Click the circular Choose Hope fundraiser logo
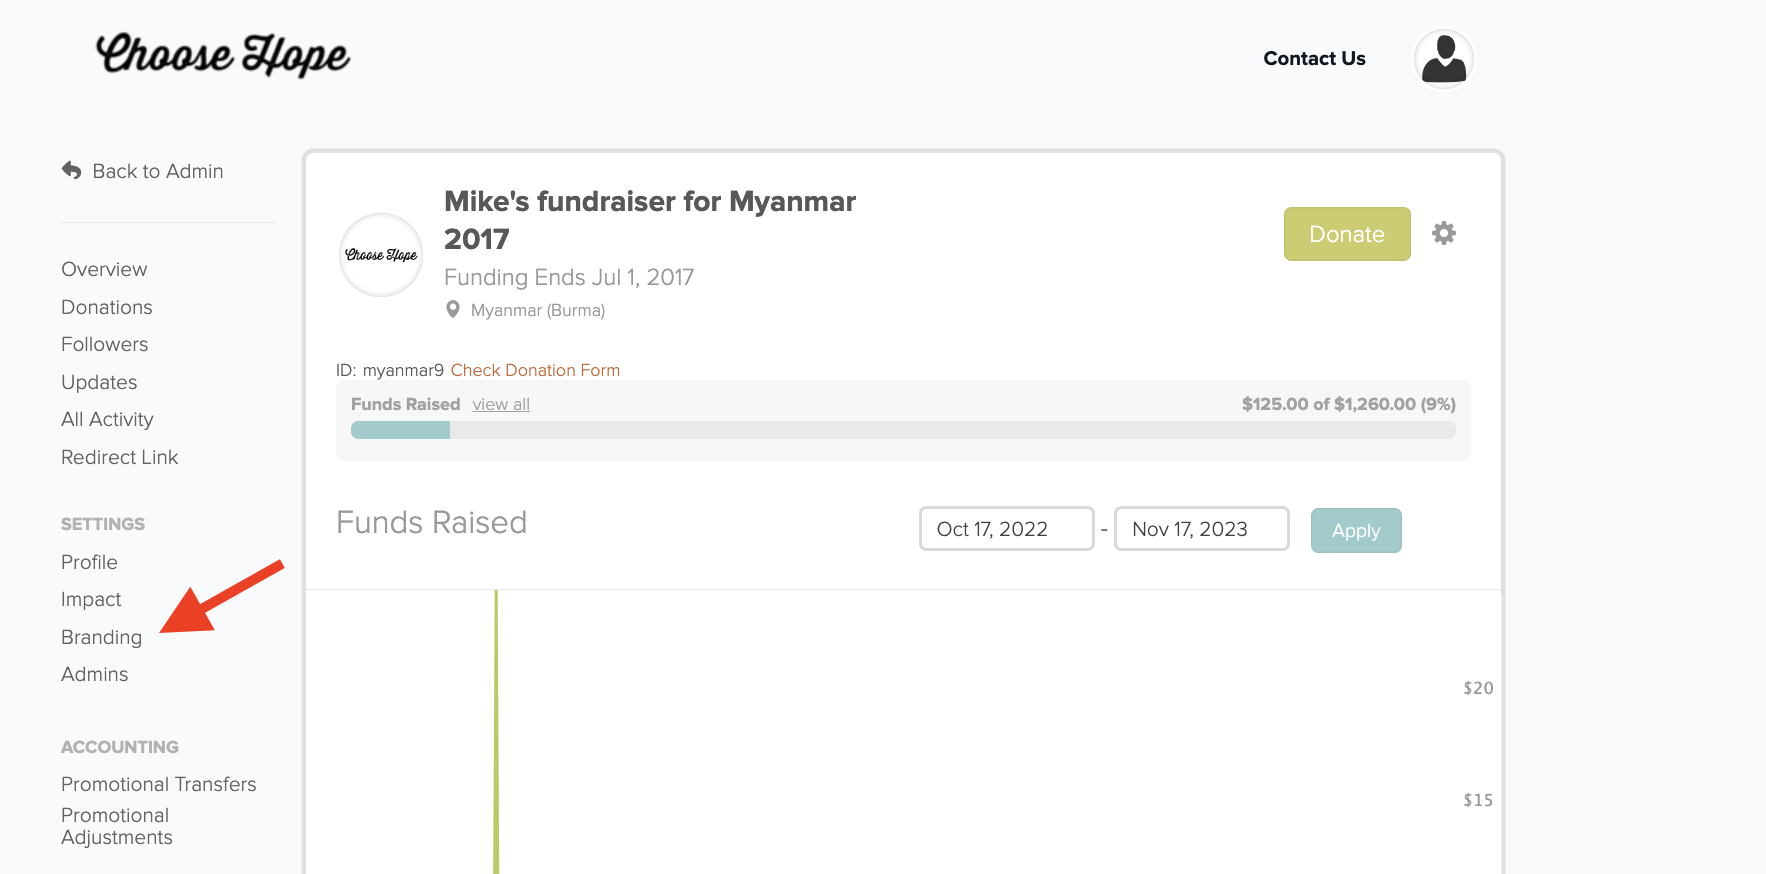Image resolution: width=1766 pixels, height=874 pixels. 381,255
